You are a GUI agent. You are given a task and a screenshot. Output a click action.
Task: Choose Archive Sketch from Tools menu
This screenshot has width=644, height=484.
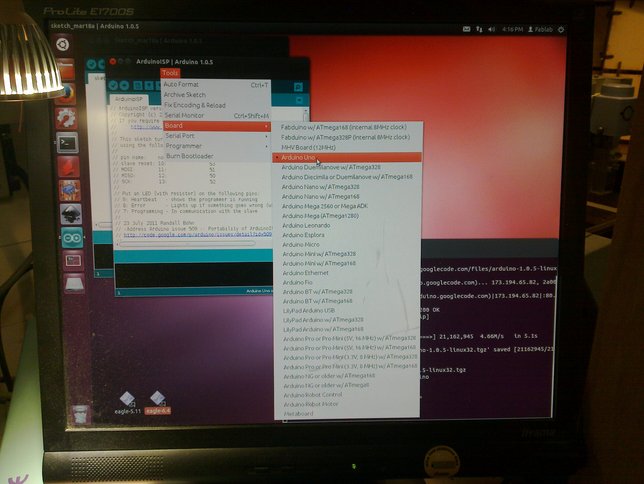click(216, 95)
